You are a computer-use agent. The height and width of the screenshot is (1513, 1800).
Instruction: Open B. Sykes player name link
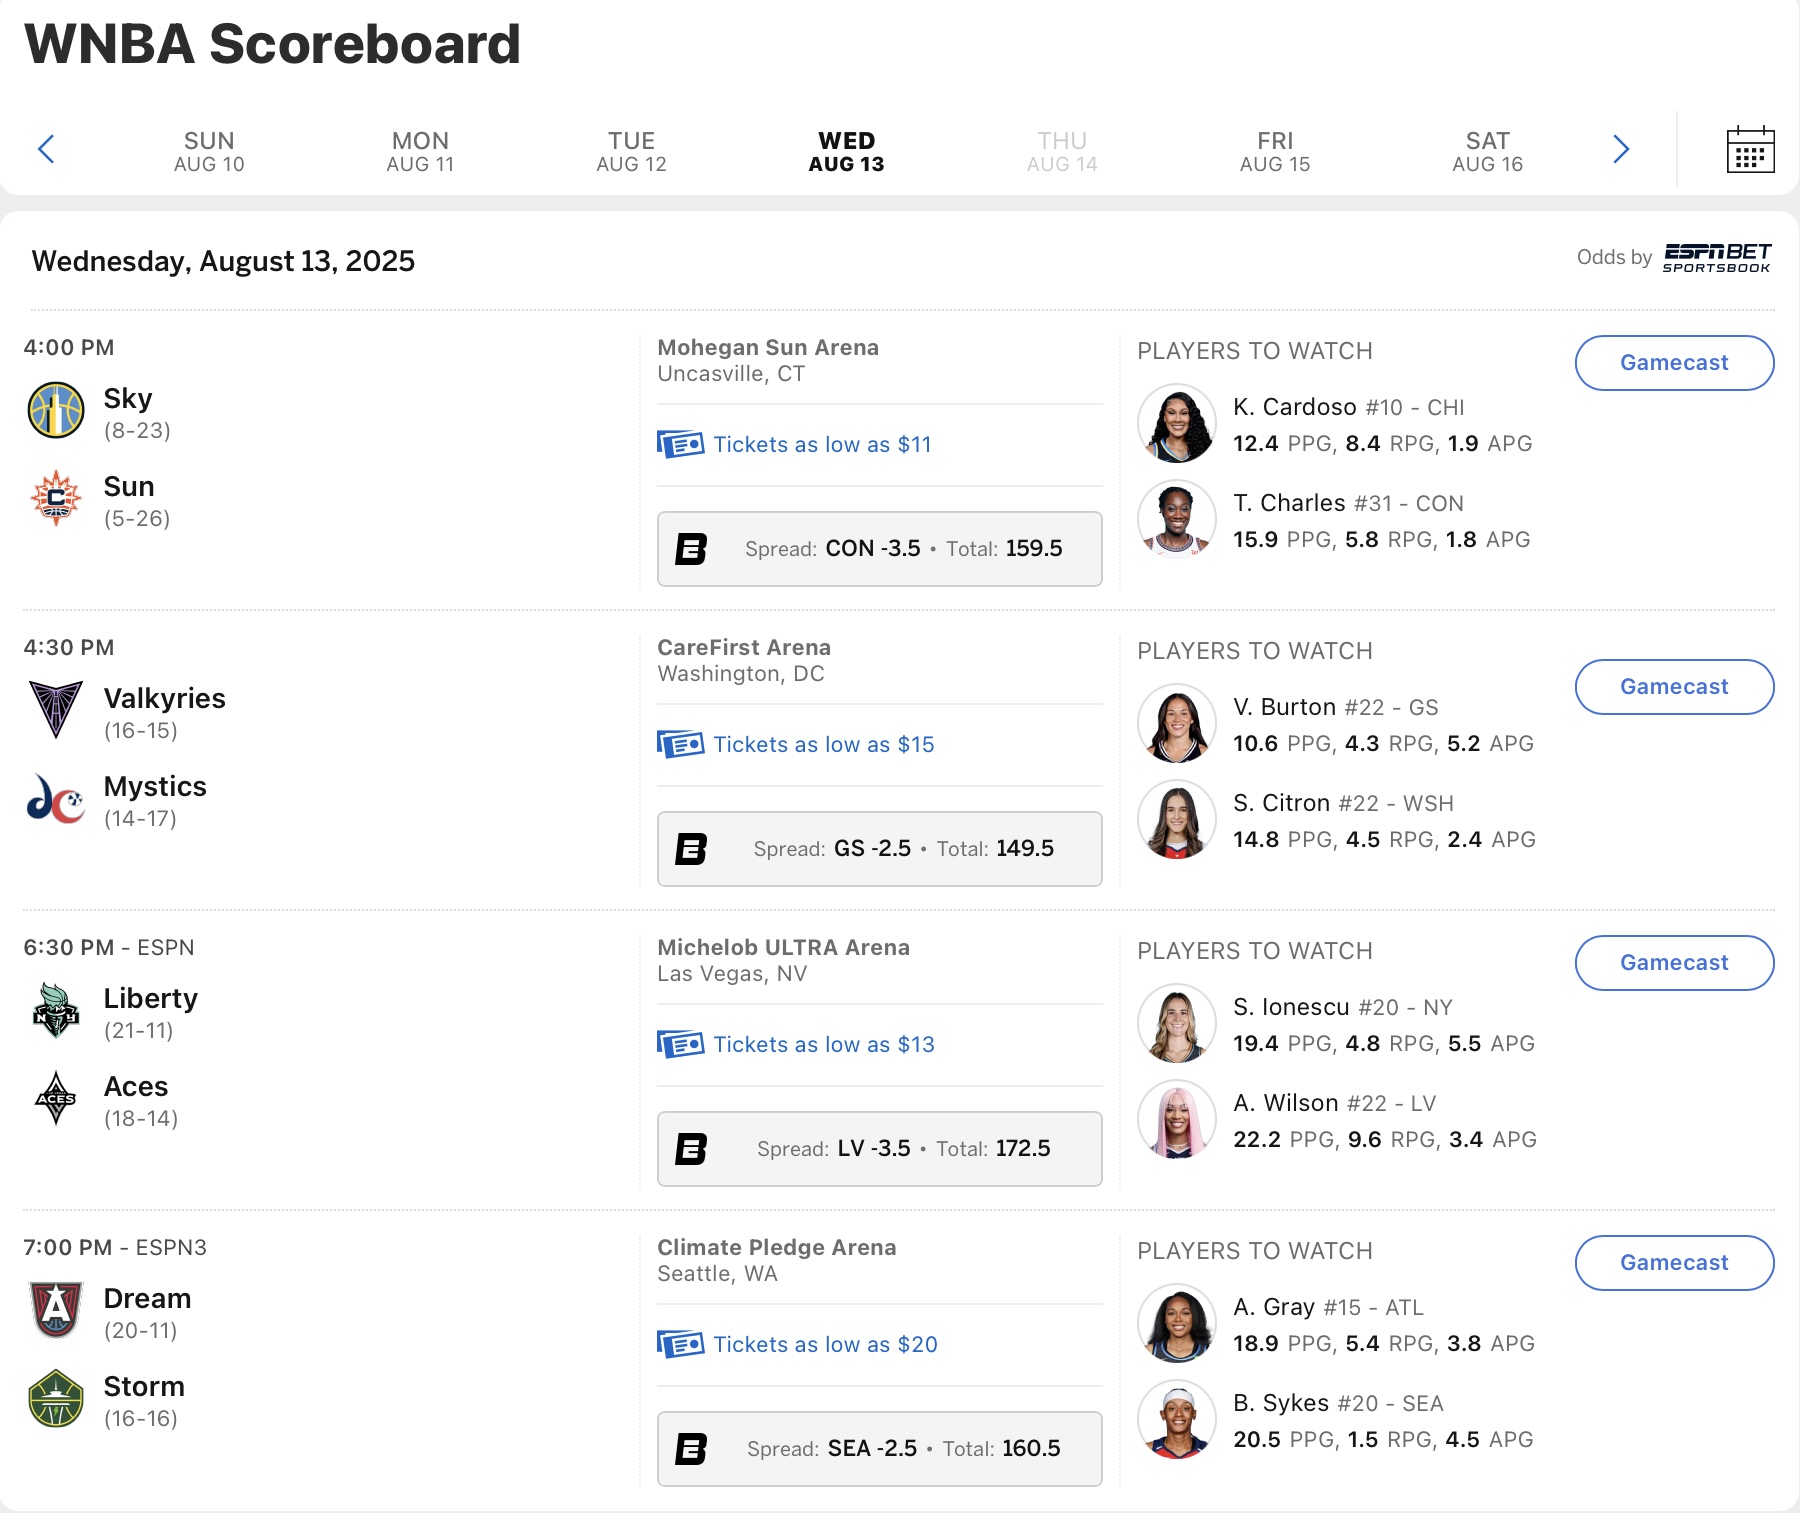1281,1403
